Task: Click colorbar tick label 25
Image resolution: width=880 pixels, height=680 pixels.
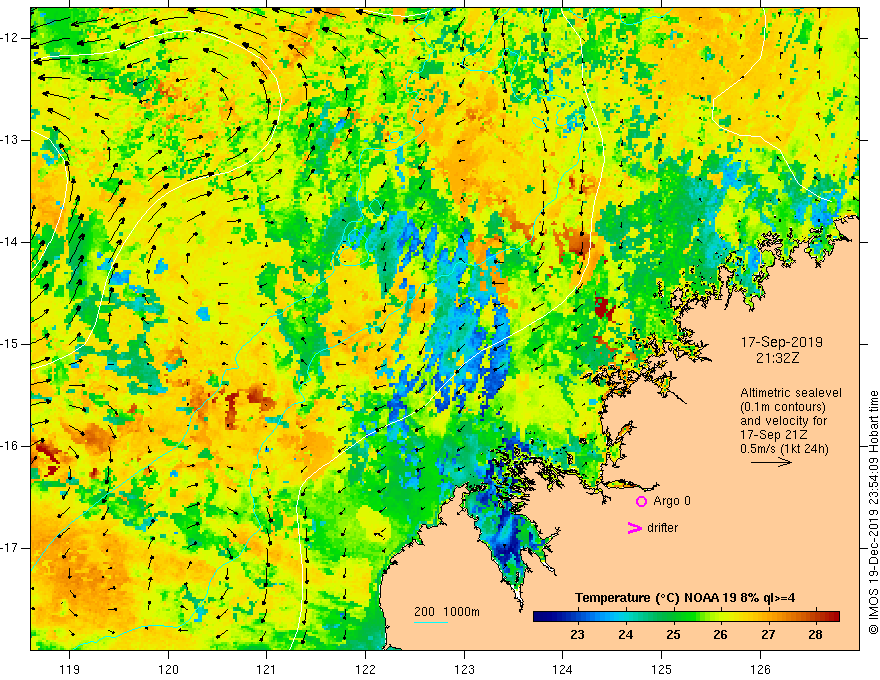Action: point(673,635)
